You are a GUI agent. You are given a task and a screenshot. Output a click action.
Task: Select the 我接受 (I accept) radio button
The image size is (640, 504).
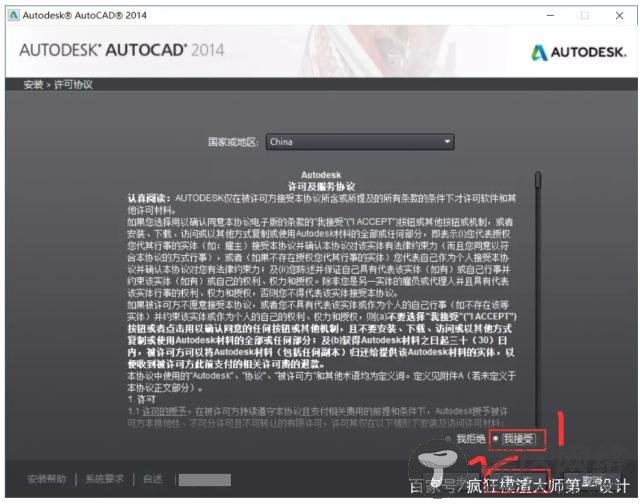496,439
